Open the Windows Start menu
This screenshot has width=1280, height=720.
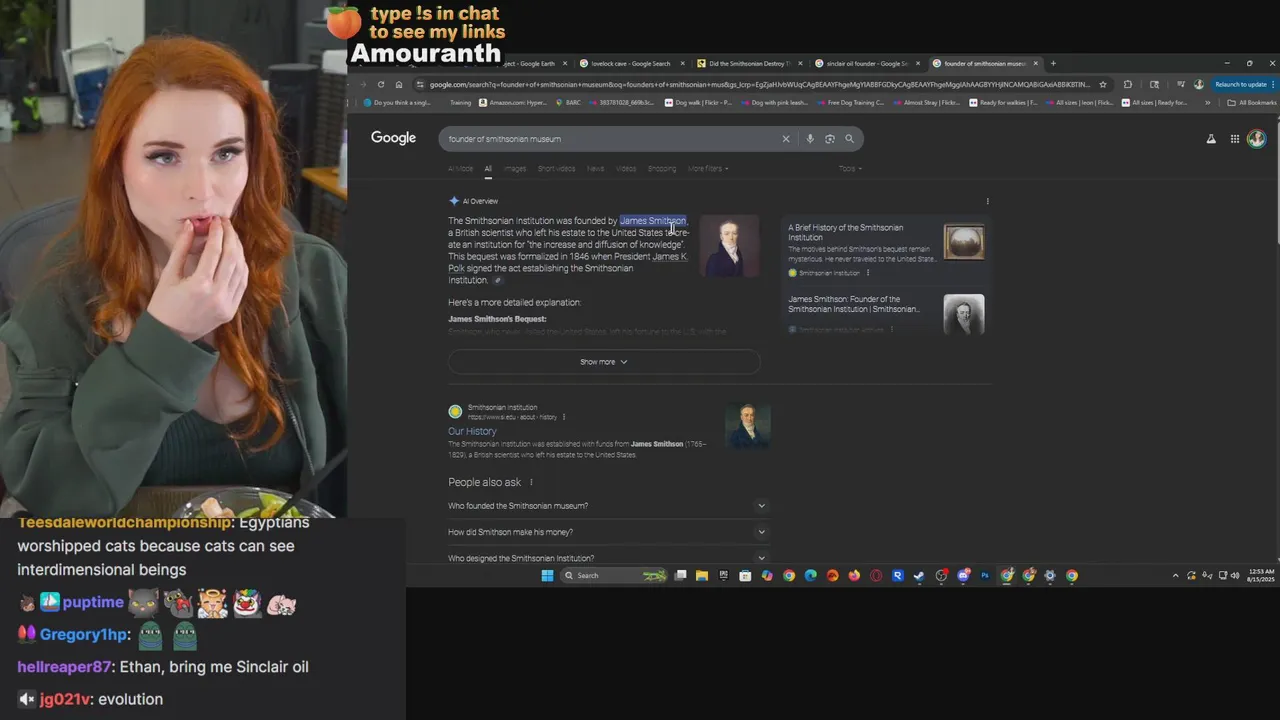point(547,575)
